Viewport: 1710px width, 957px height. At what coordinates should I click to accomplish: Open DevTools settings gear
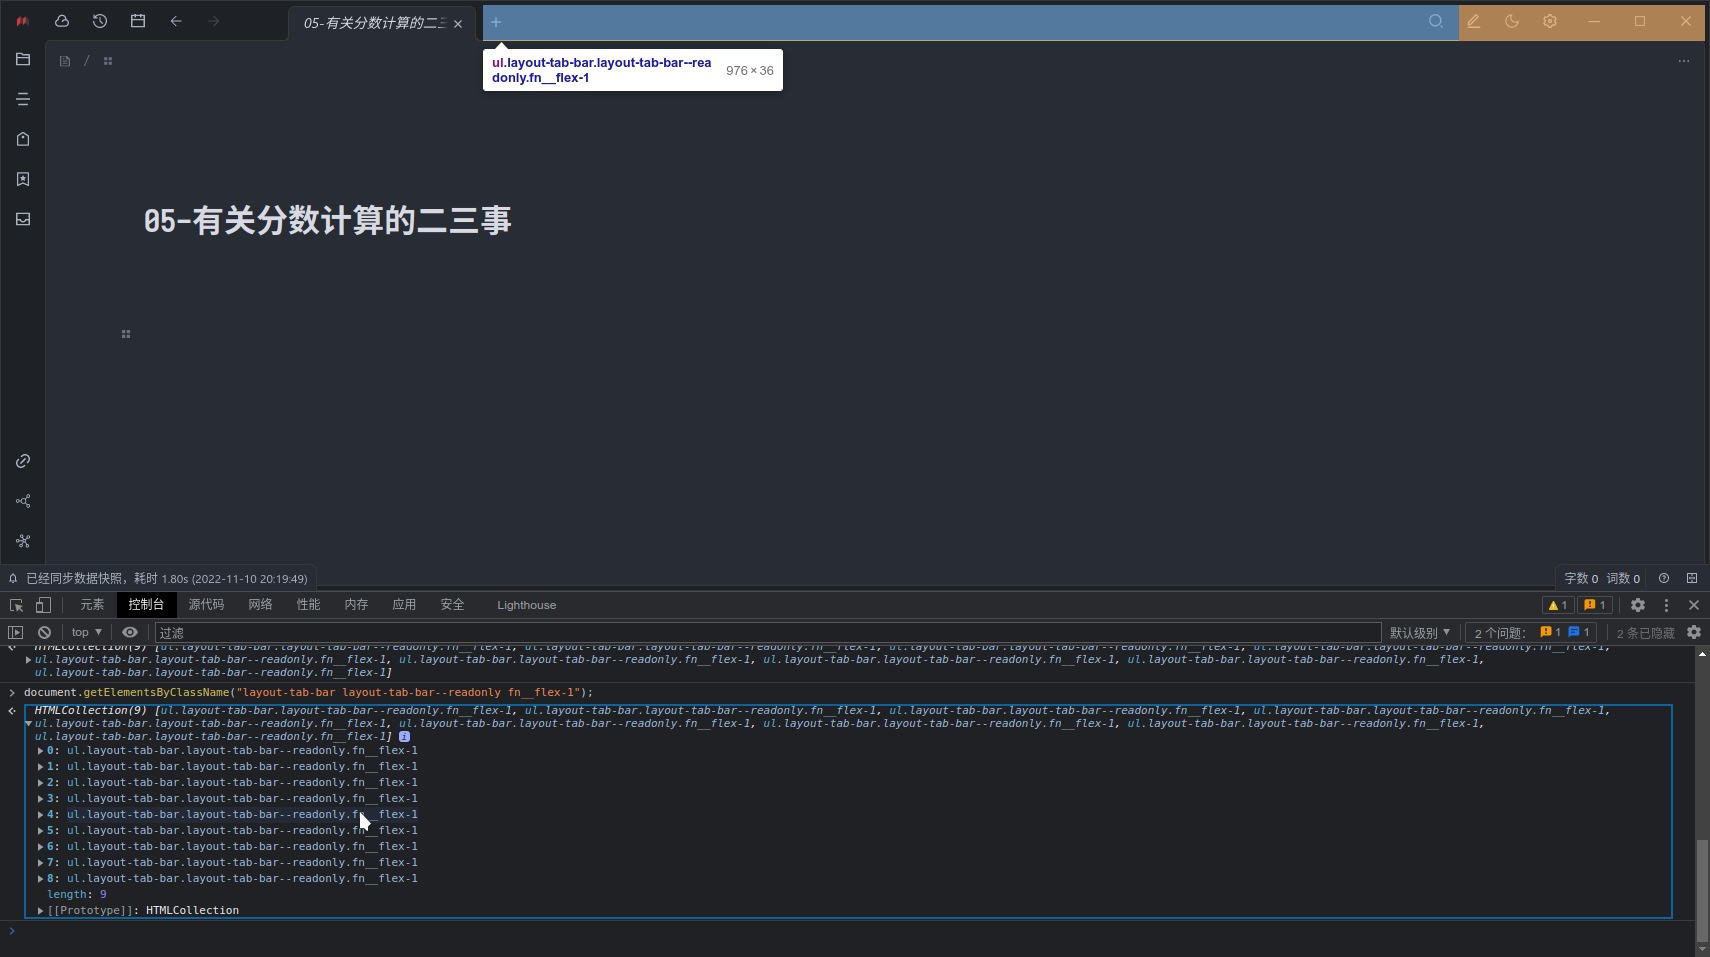1637,605
